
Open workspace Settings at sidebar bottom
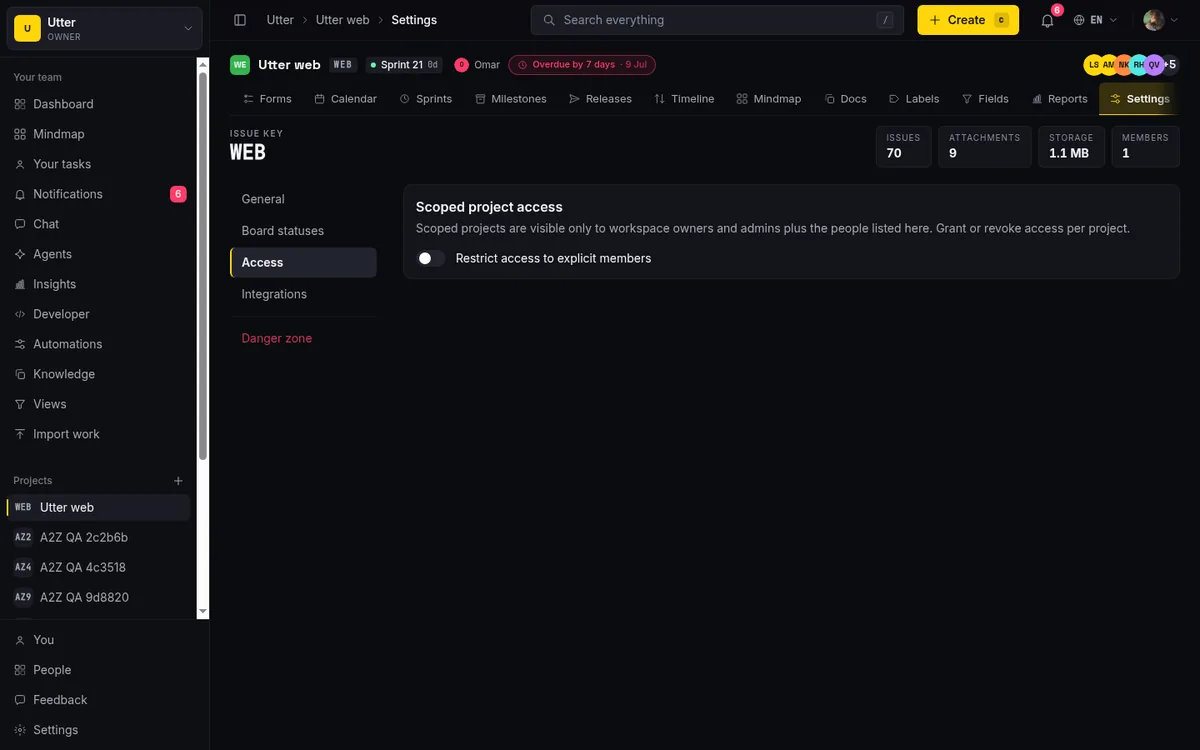[x=104, y=730]
